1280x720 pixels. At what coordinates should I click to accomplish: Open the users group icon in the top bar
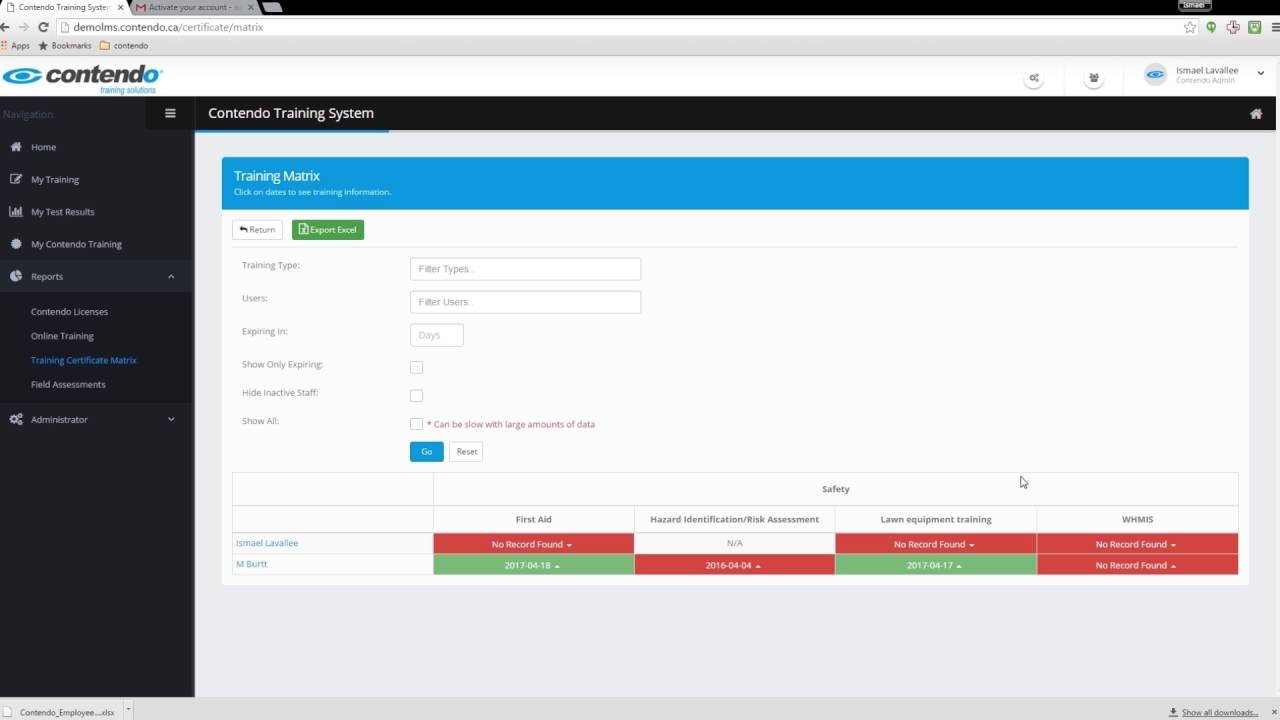[x=1094, y=78]
